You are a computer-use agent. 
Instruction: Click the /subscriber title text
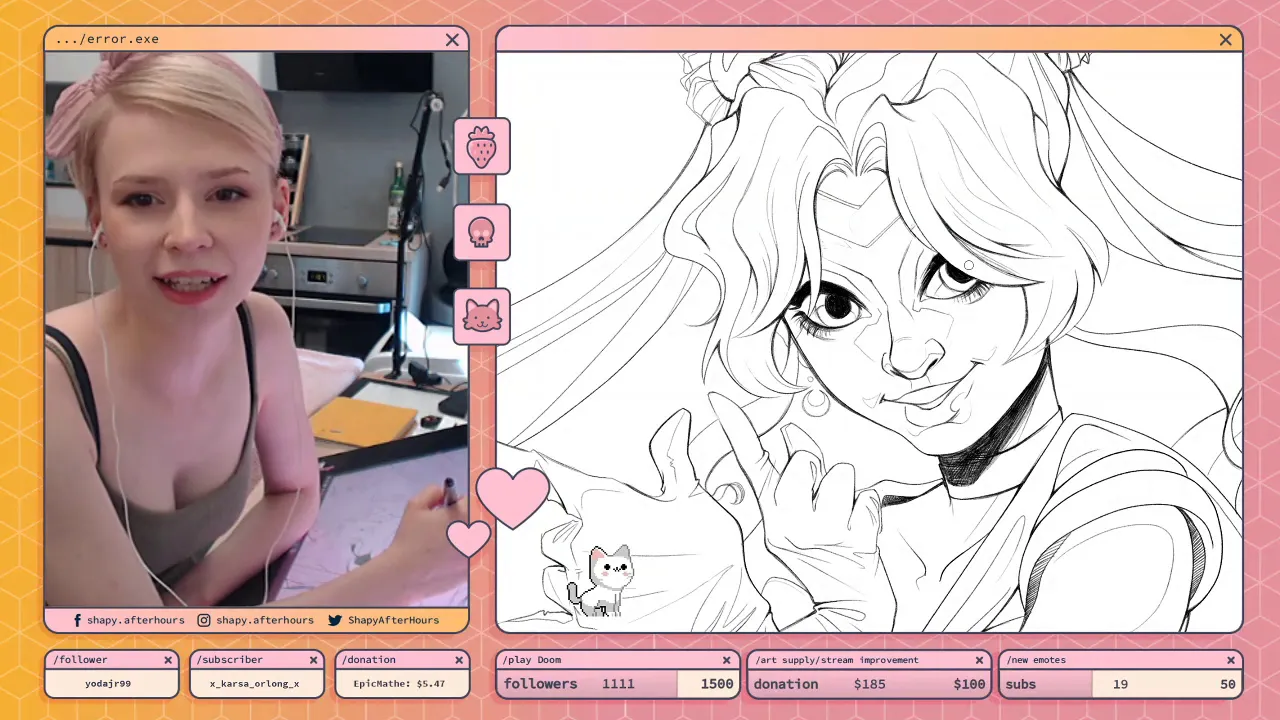tap(230, 660)
